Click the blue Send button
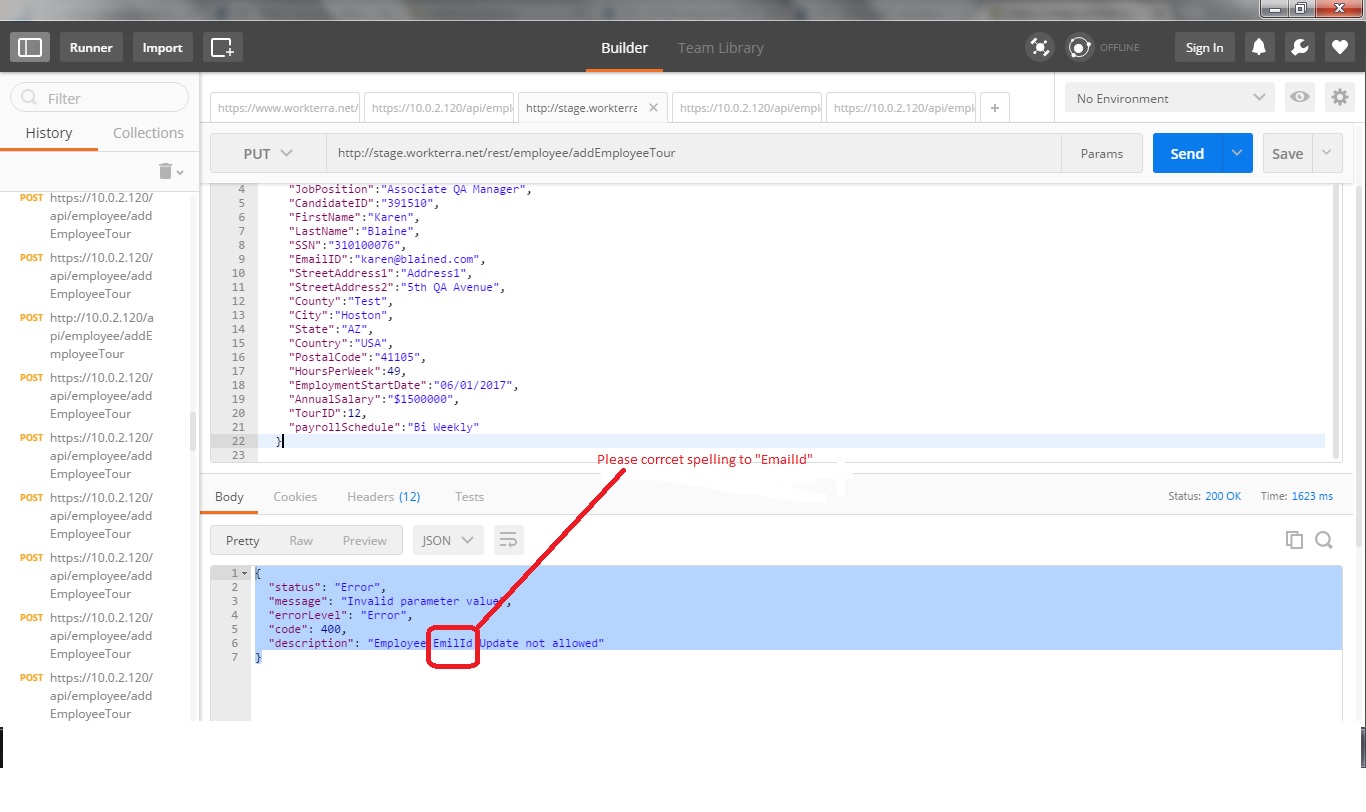Viewport: 1366px width, 812px height. pyautogui.click(x=1187, y=154)
